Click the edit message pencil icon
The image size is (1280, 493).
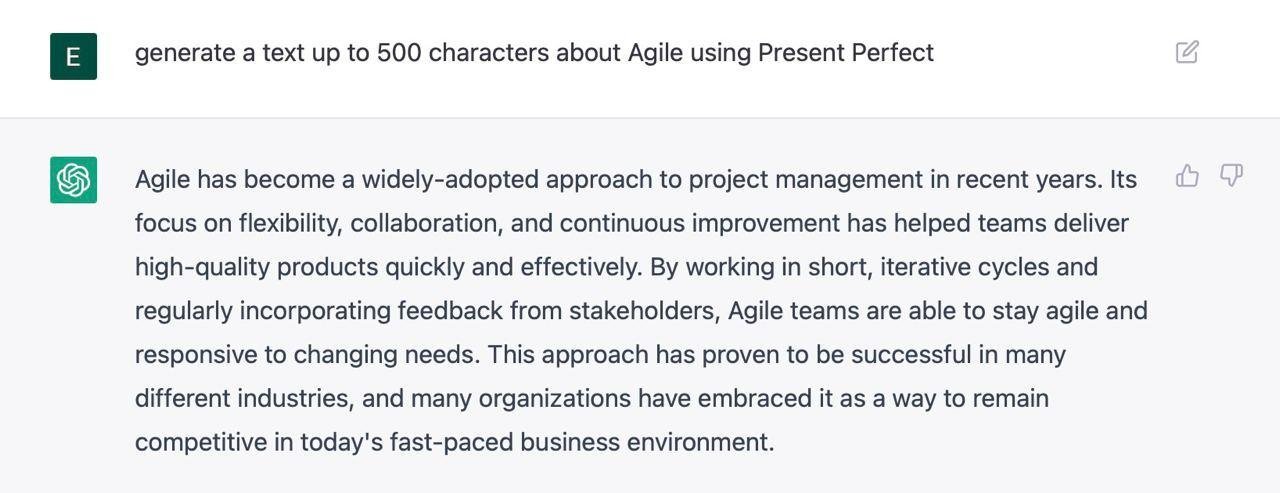(1187, 53)
